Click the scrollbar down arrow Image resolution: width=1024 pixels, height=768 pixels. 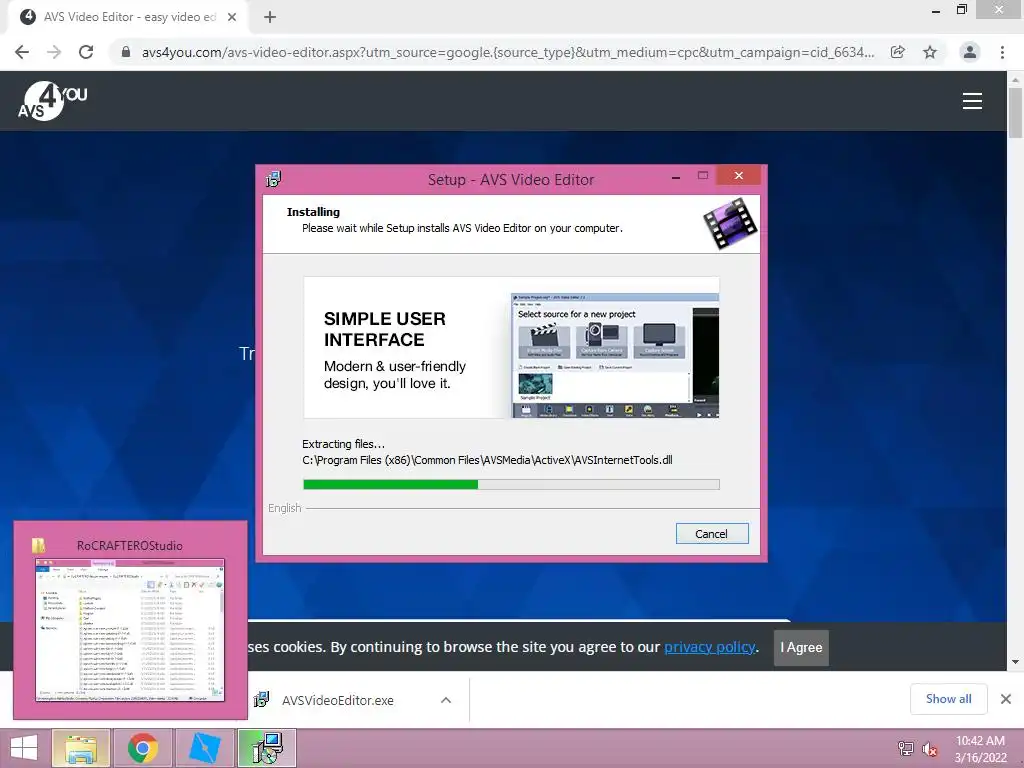(1015, 662)
